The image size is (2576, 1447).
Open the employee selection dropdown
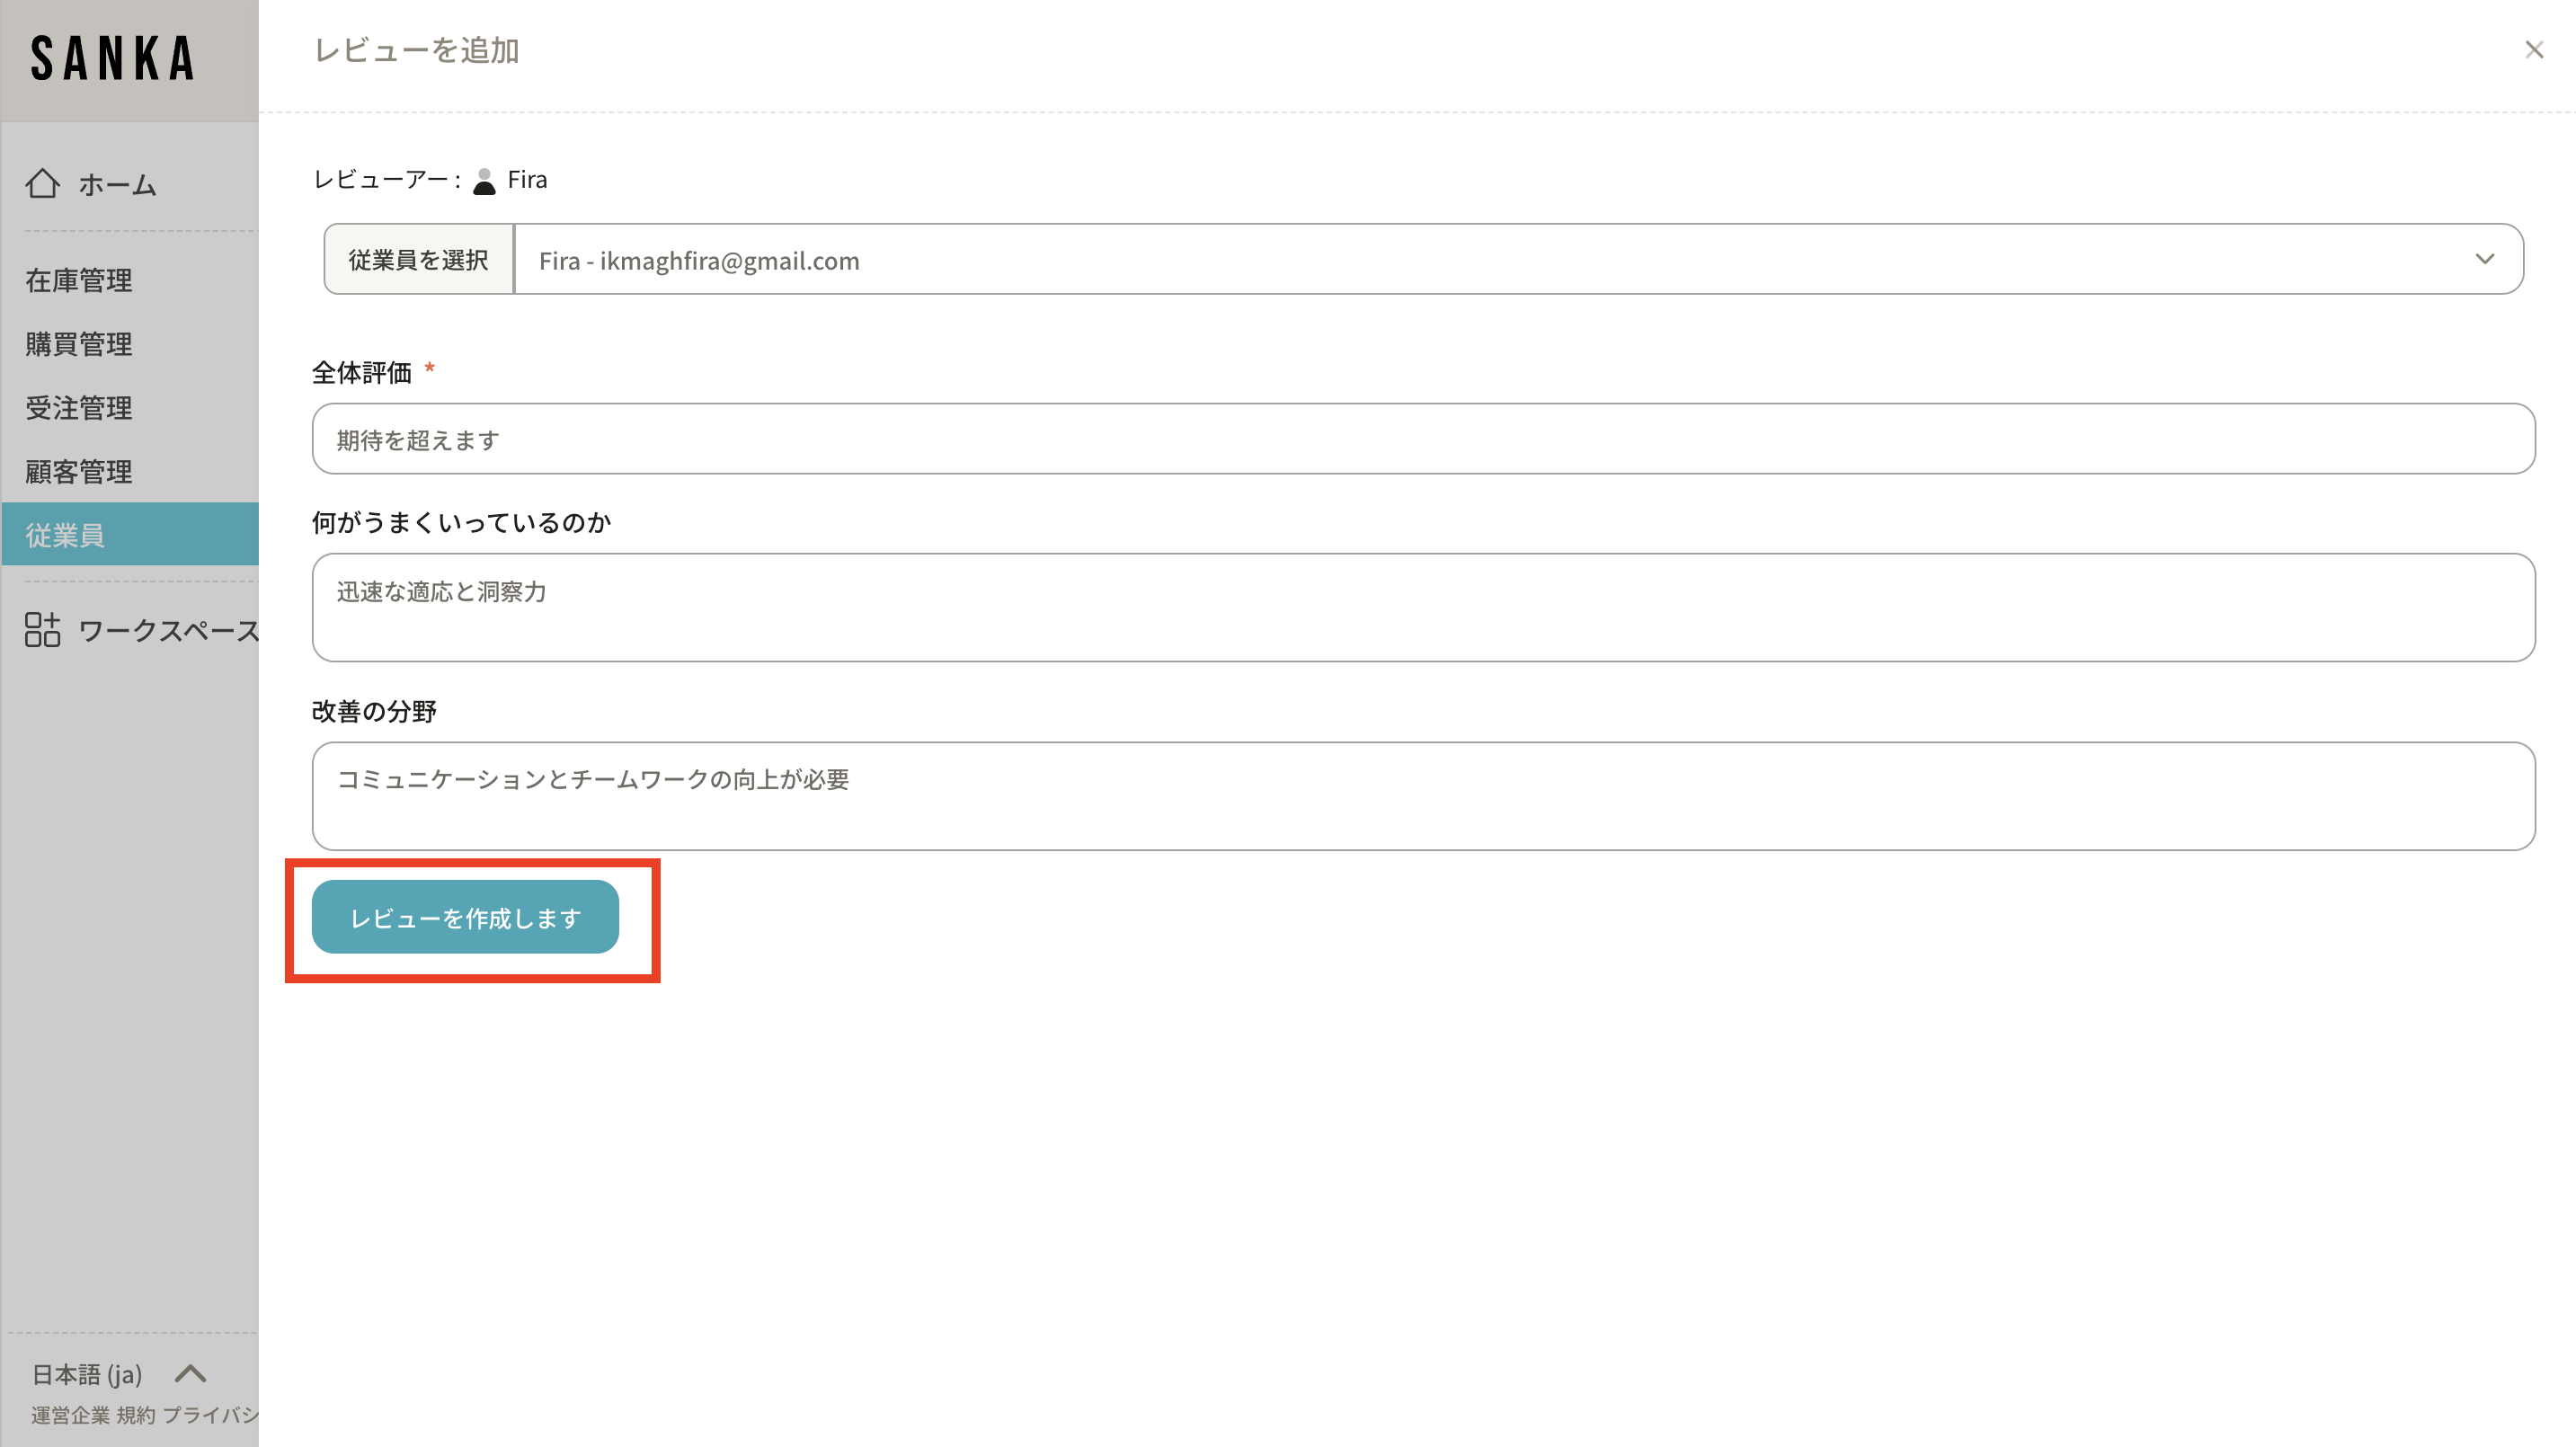click(x=1500, y=260)
